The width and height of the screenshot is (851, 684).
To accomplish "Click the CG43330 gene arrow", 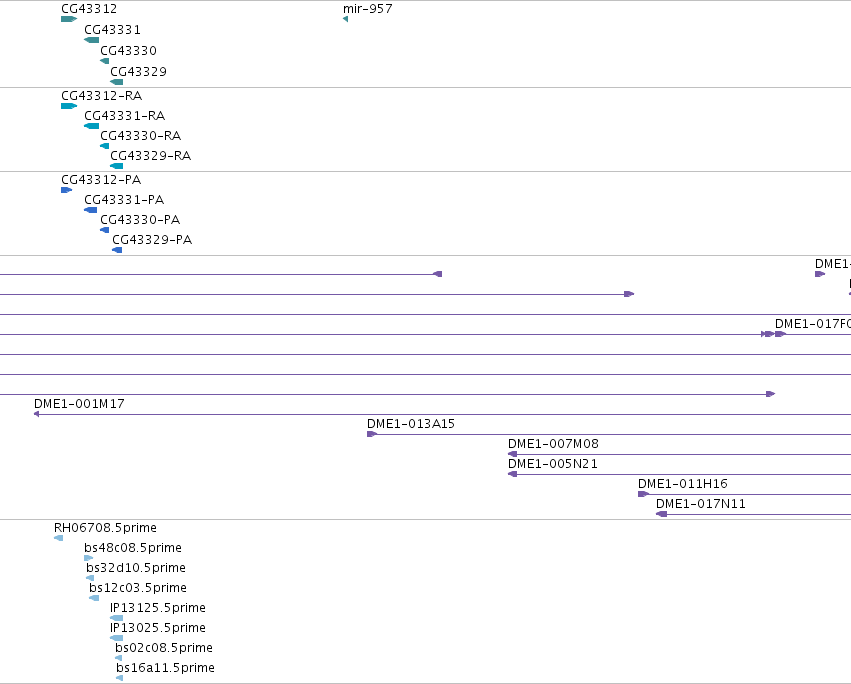I will point(105,61).
